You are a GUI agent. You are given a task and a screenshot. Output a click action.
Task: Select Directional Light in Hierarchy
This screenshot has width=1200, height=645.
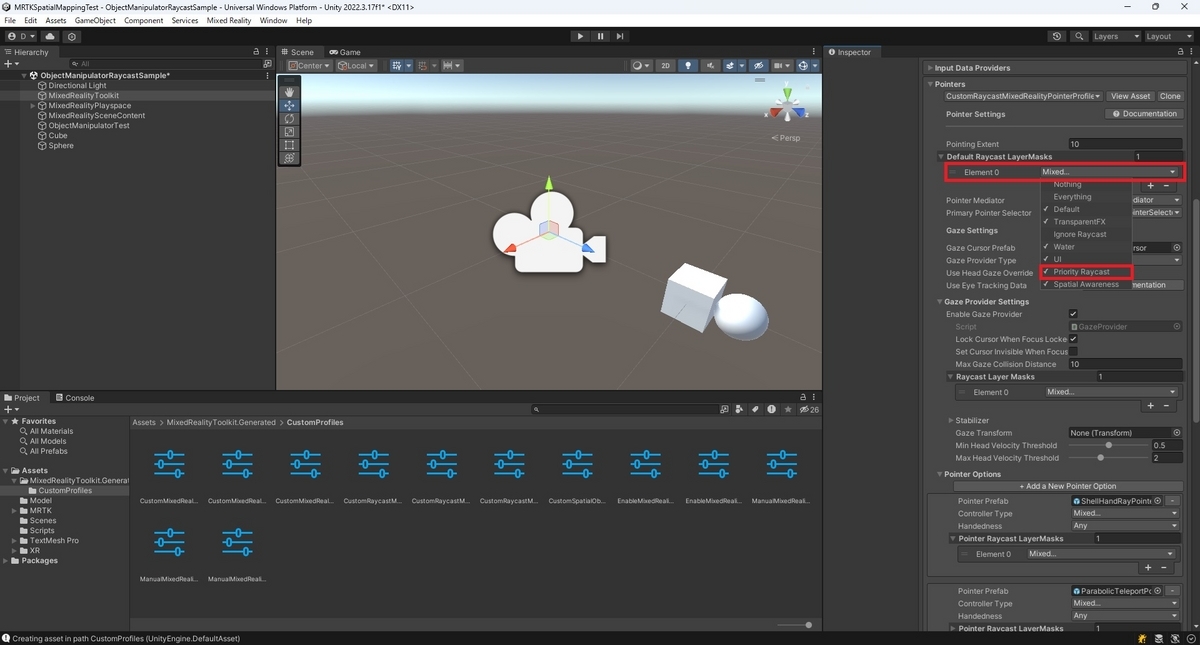(x=77, y=86)
